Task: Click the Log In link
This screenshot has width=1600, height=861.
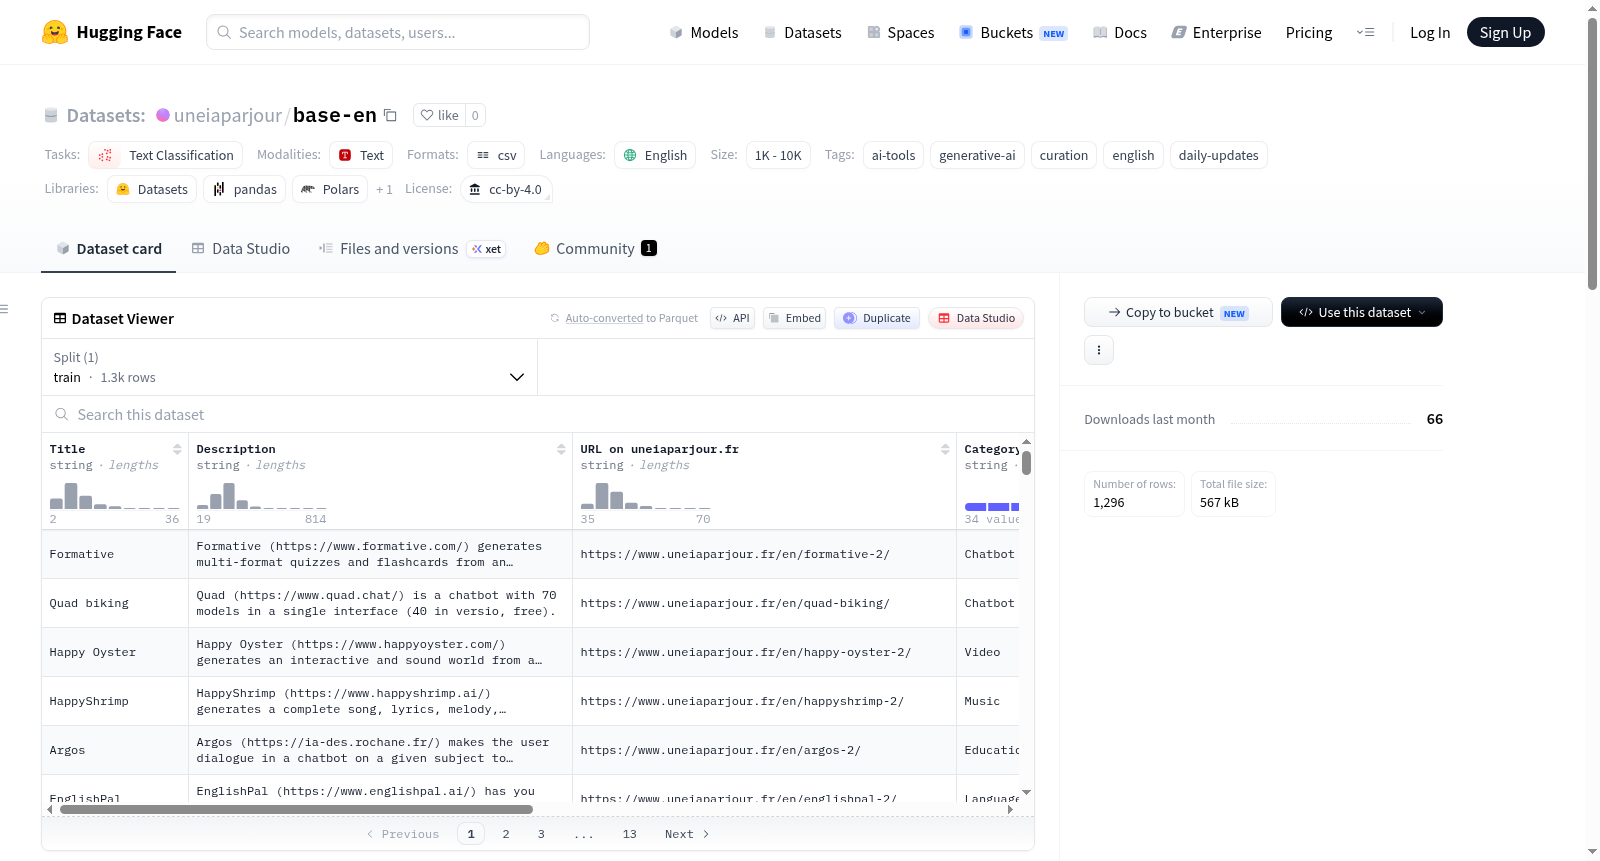Action: pyautogui.click(x=1430, y=32)
